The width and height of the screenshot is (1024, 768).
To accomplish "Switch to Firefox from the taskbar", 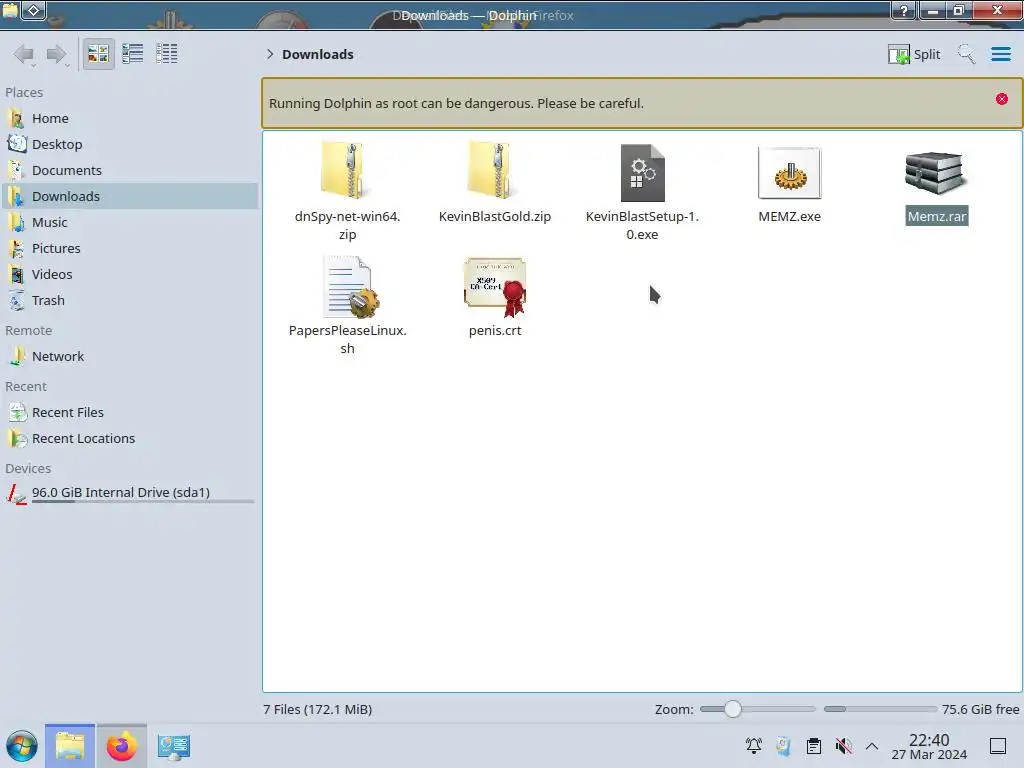I will pos(121,746).
